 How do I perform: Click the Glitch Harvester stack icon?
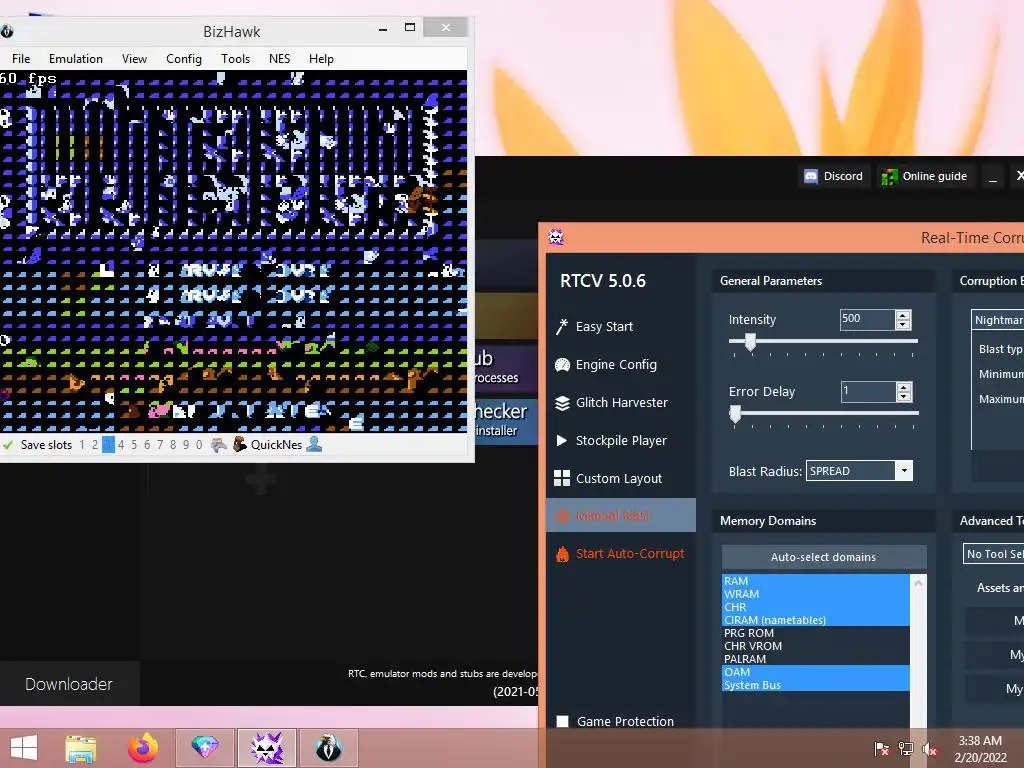[562, 402]
